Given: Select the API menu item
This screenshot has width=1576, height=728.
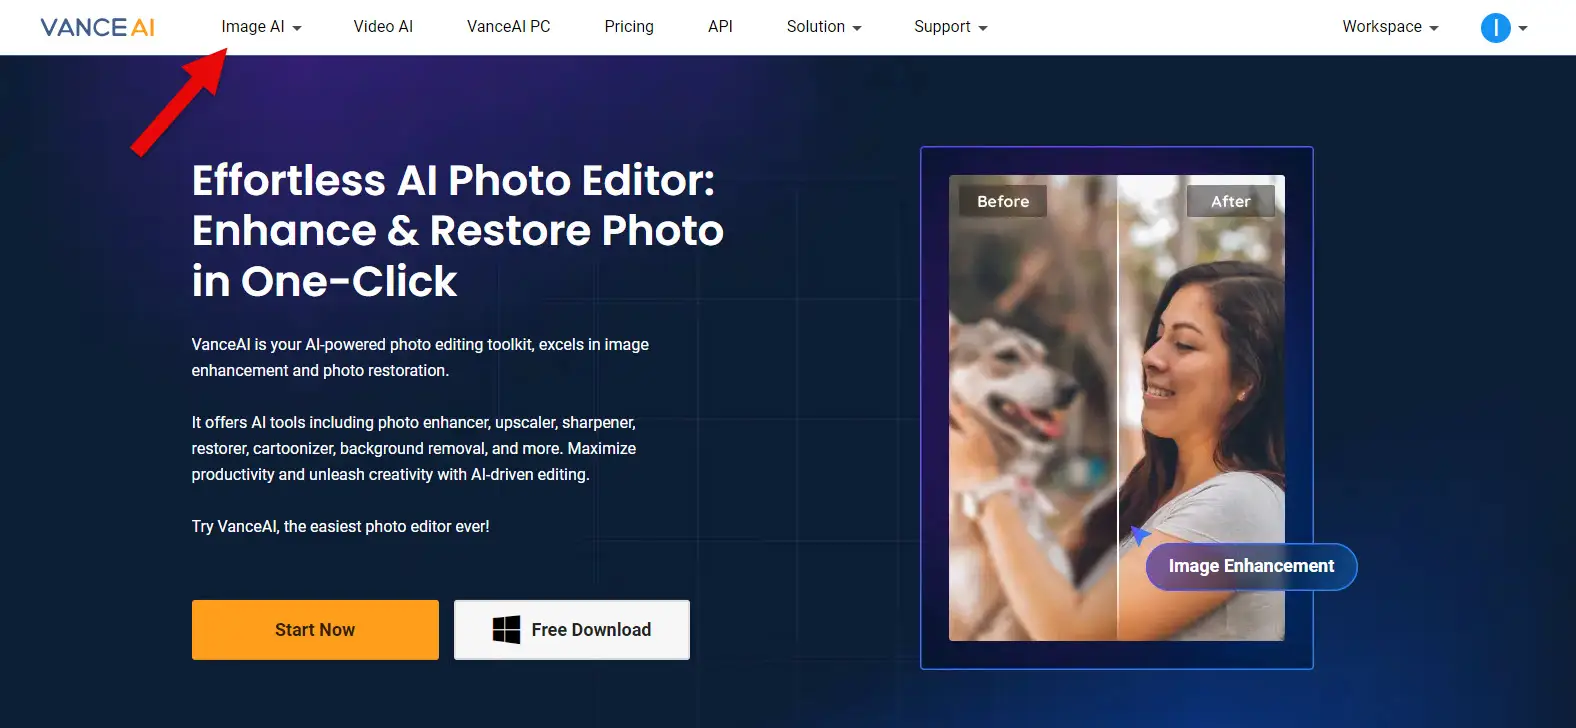Looking at the screenshot, I should pyautogui.click(x=720, y=27).
